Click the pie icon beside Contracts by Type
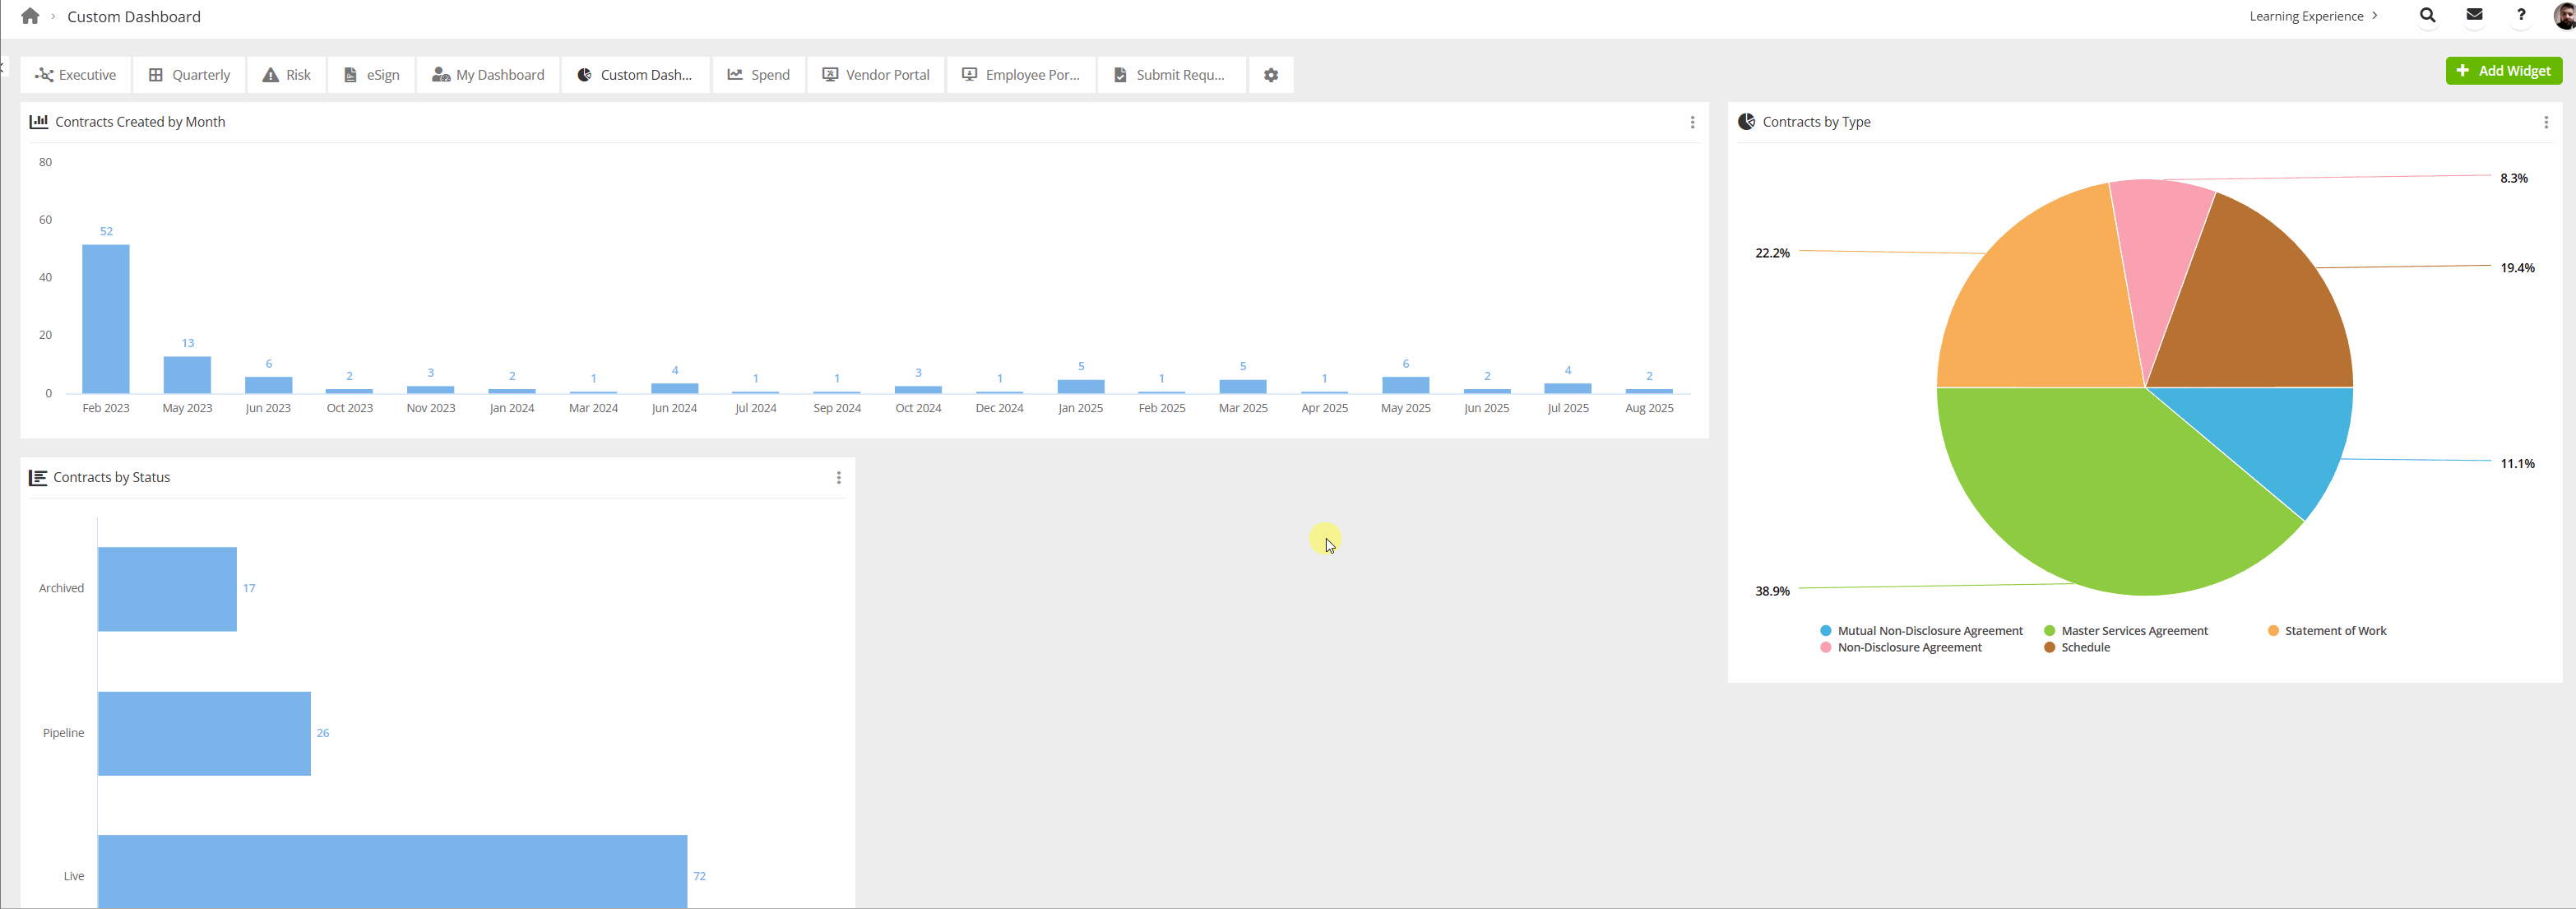Image resolution: width=2576 pixels, height=909 pixels. pos(1746,122)
